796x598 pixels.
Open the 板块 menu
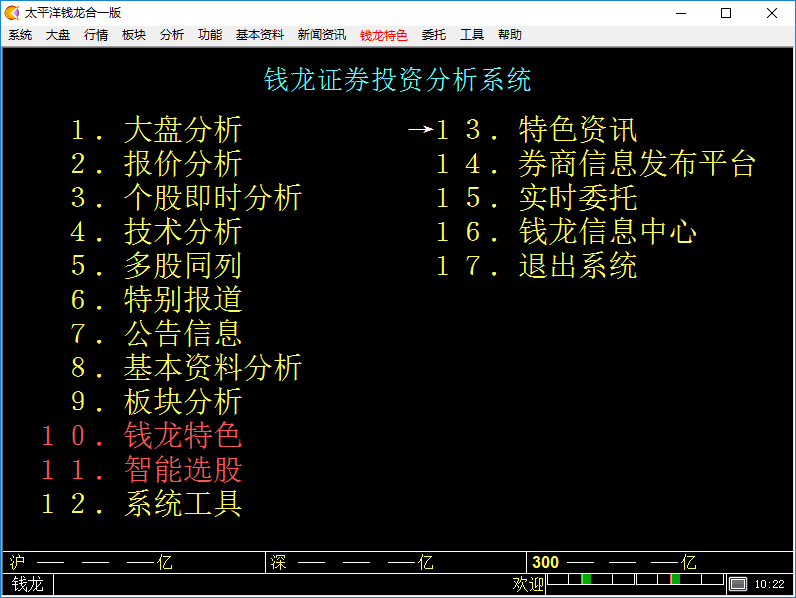(134, 35)
